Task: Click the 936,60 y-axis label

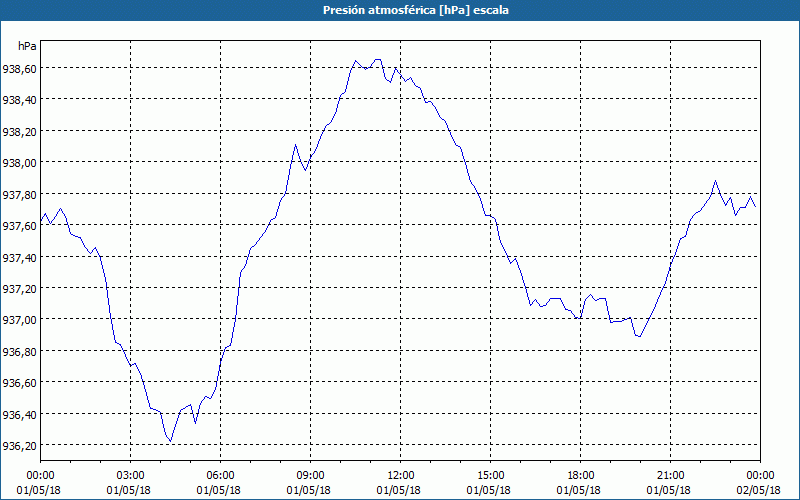Action: click(19, 383)
